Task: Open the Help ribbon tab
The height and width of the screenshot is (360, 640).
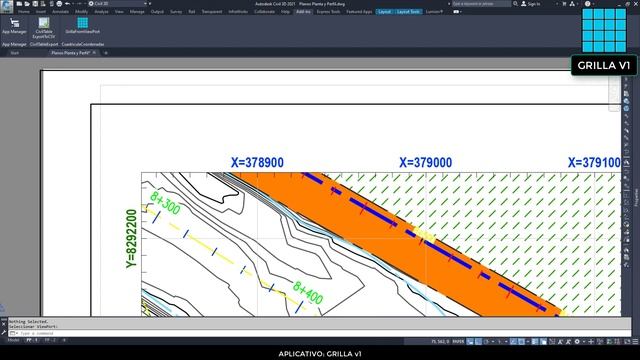Action: tap(285, 12)
